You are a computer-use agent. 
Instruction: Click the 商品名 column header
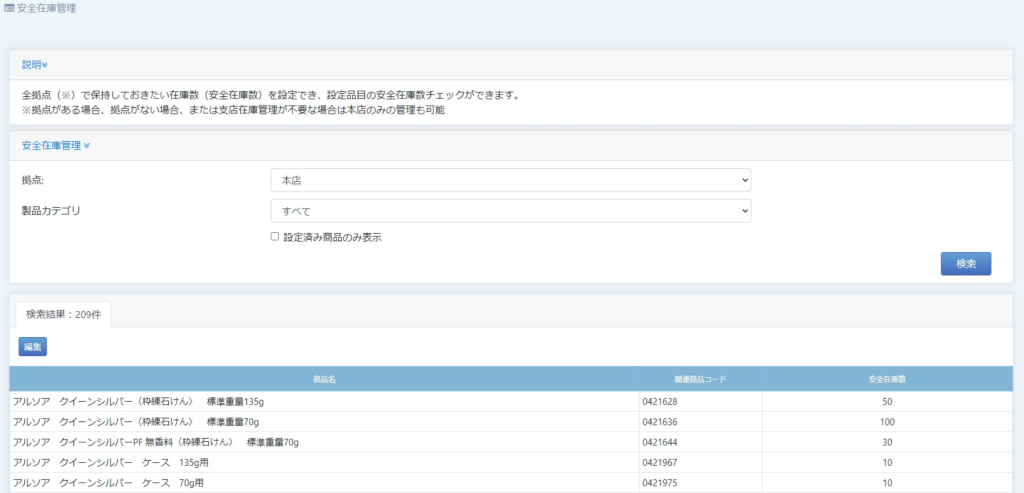click(x=323, y=380)
